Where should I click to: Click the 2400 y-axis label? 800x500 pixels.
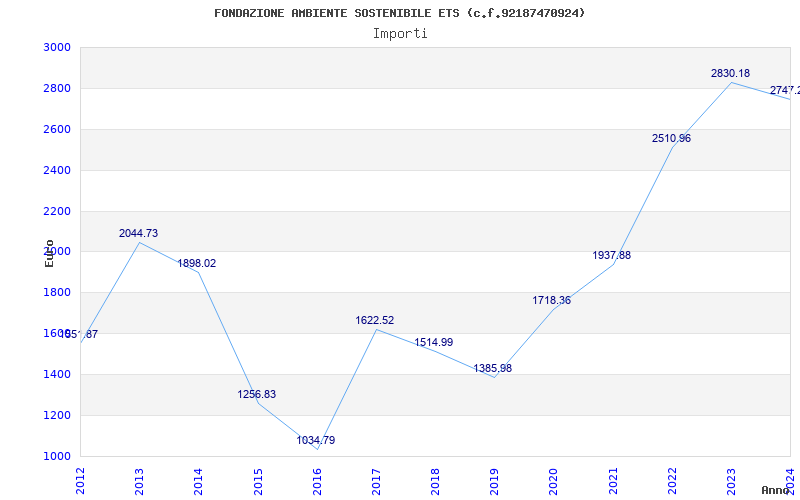pyautogui.click(x=57, y=170)
